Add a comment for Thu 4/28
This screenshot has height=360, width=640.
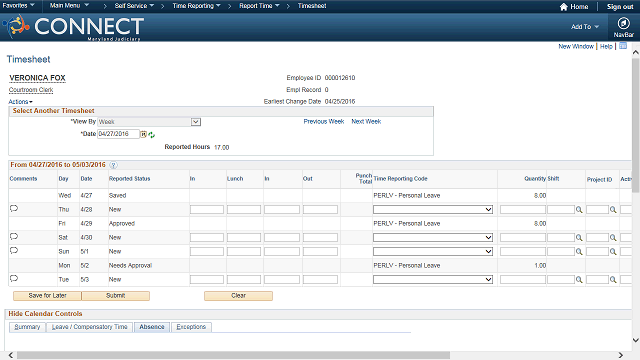[14, 209]
